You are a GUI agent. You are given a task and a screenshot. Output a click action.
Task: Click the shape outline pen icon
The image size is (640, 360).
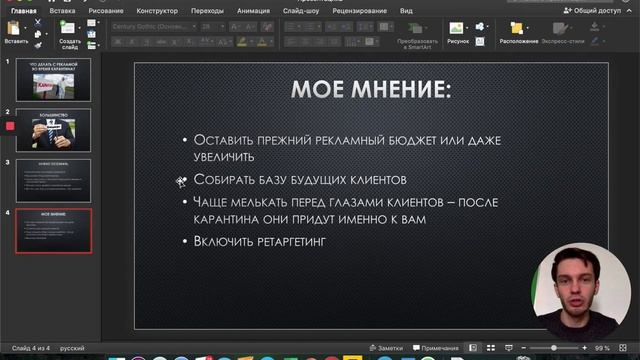(x=595, y=41)
